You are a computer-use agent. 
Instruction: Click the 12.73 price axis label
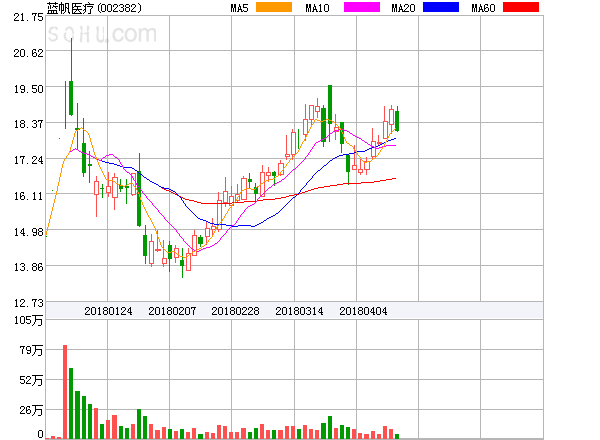point(28,303)
